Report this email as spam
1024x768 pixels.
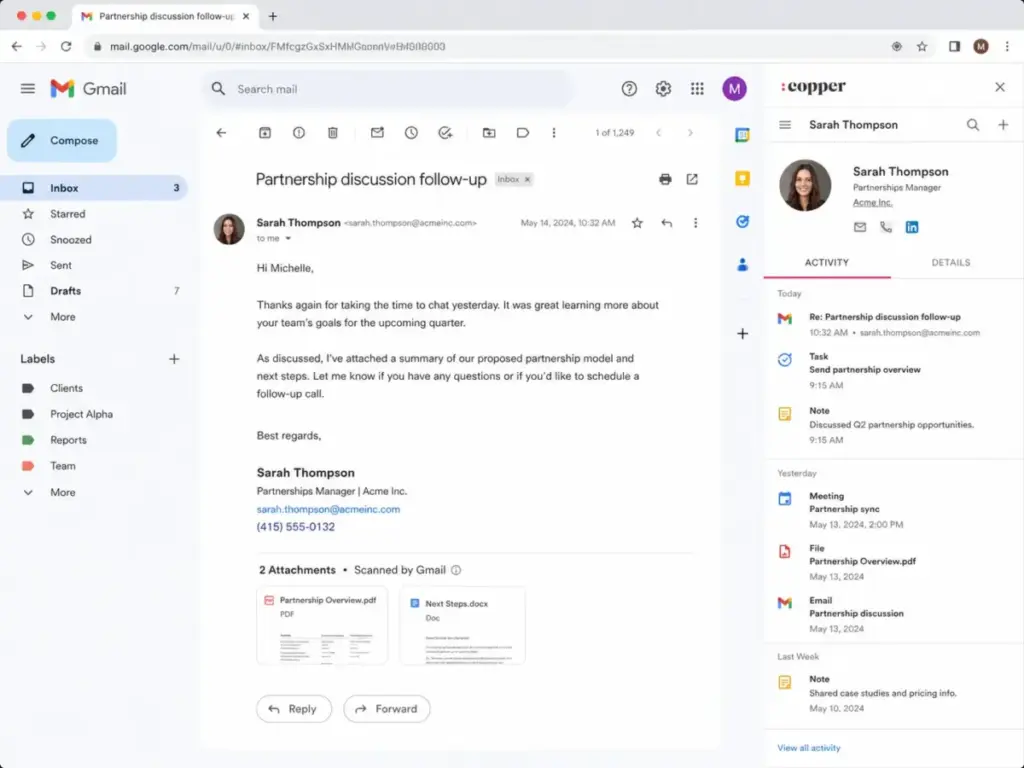pyautogui.click(x=298, y=133)
